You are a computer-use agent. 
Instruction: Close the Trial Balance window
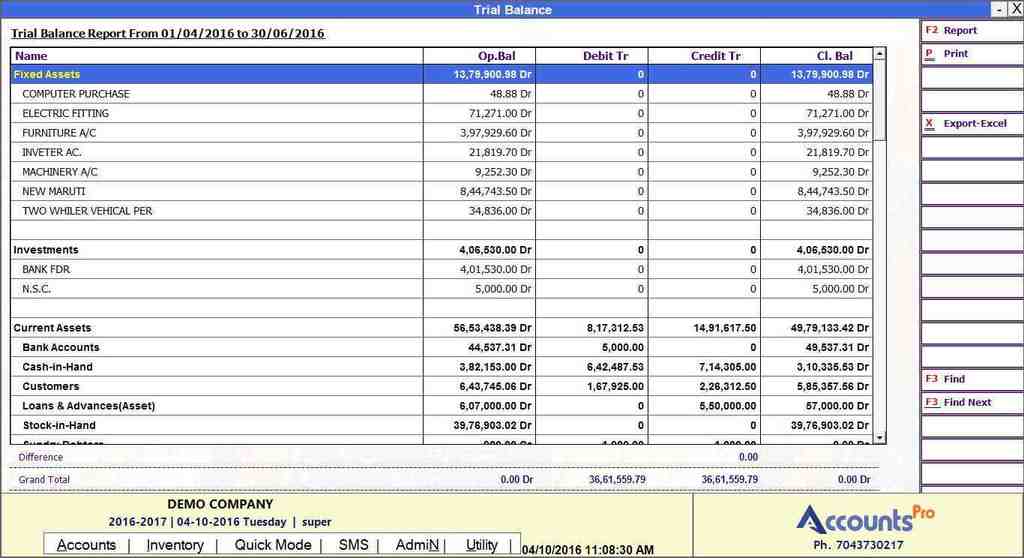pyautogui.click(x=1015, y=9)
